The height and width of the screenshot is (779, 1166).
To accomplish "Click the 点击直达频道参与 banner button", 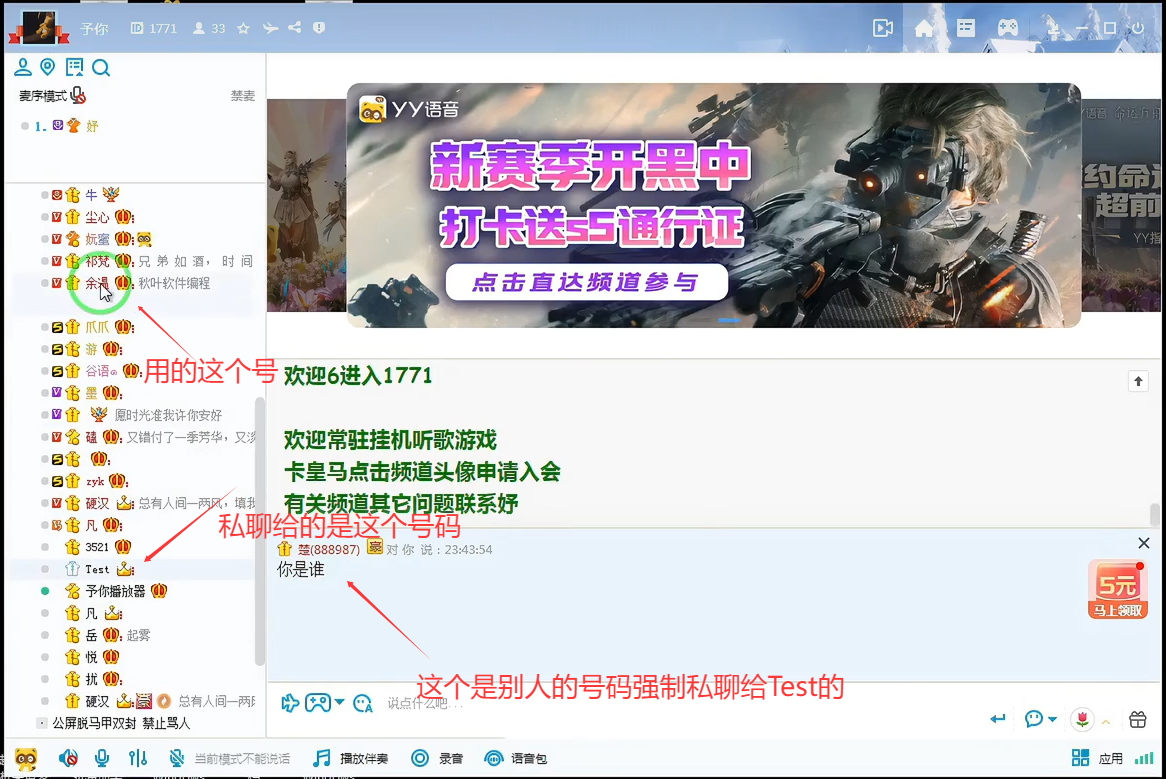I will [586, 283].
